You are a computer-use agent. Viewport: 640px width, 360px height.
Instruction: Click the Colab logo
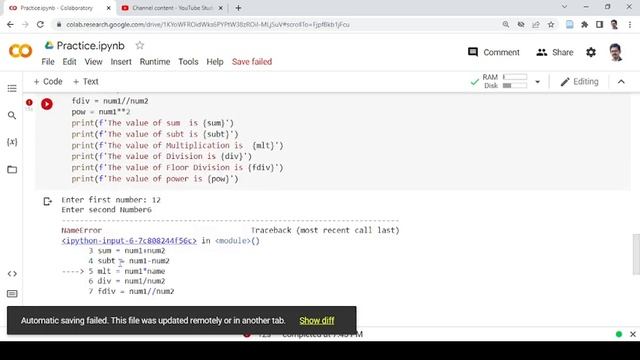coord(20,51)
